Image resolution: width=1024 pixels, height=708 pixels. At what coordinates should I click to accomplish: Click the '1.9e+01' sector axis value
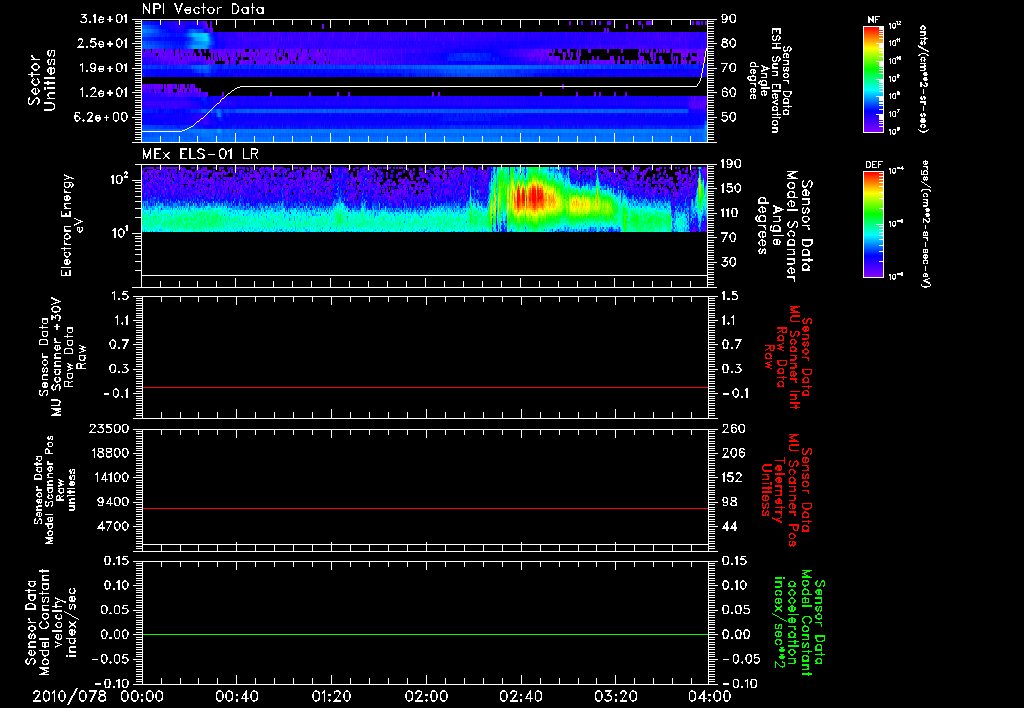[104, 68]
